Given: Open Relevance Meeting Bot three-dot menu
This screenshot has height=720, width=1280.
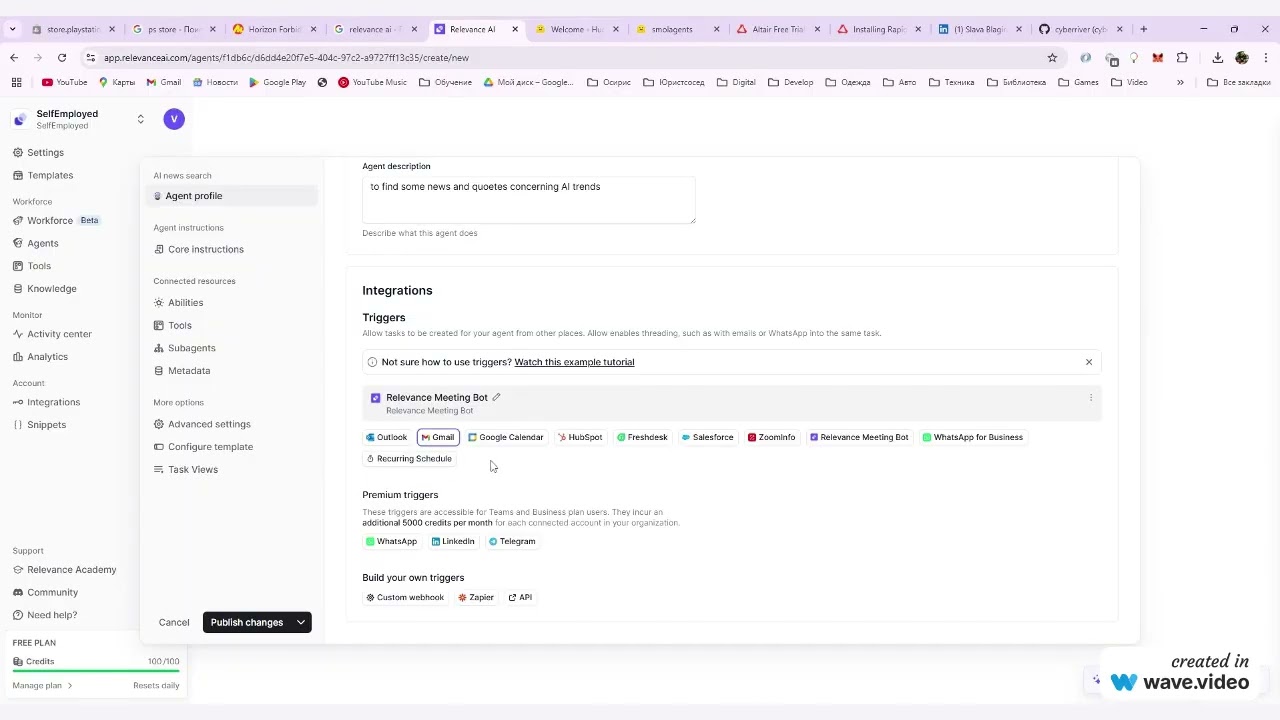Looking at the screenshot, I should point(1090,398).
